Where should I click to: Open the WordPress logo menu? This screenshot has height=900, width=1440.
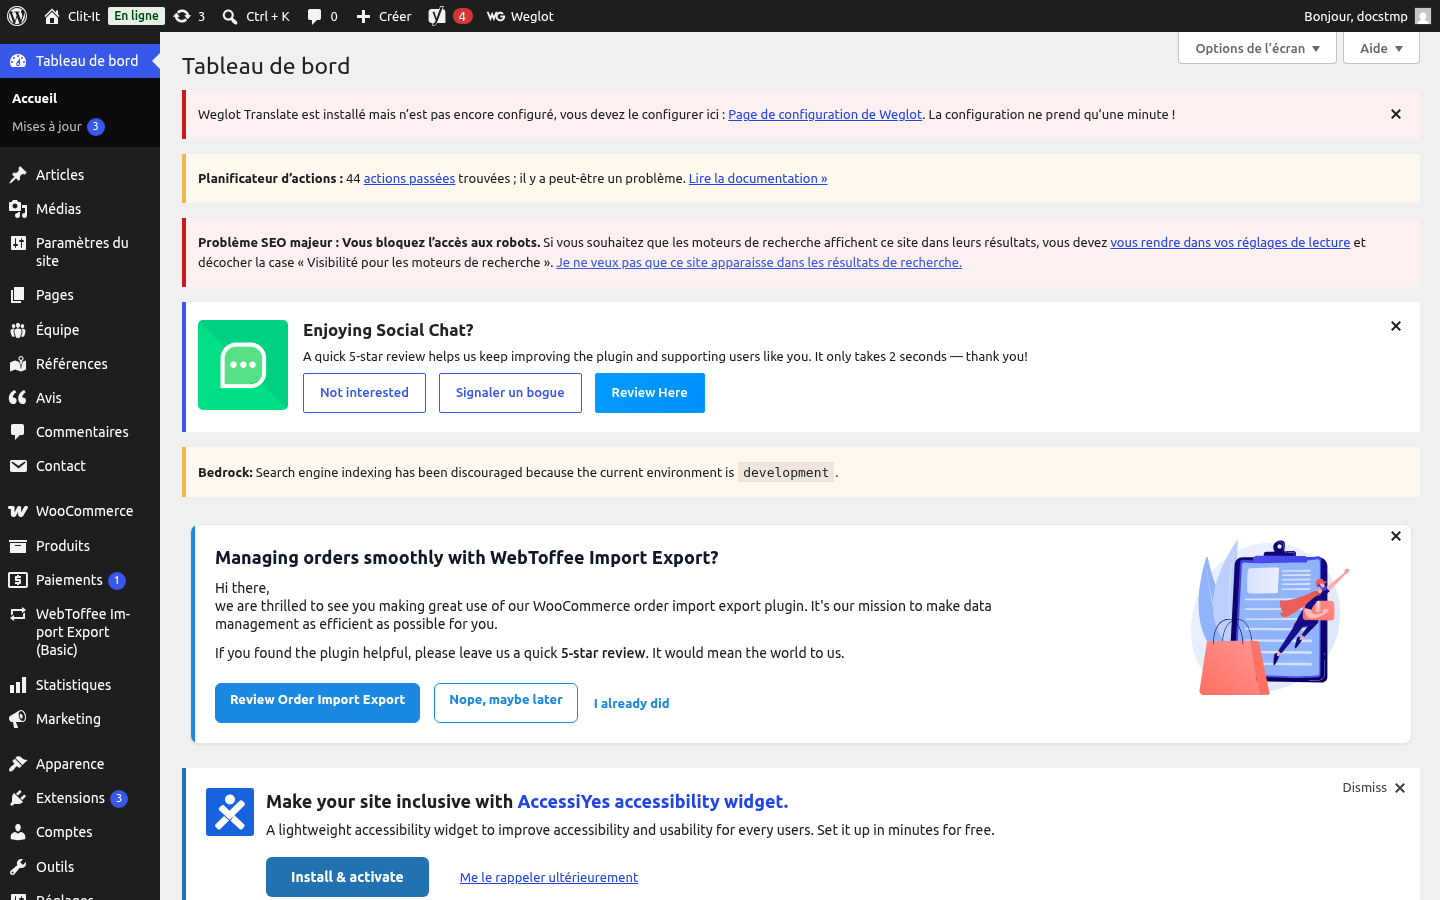[17, 16]
